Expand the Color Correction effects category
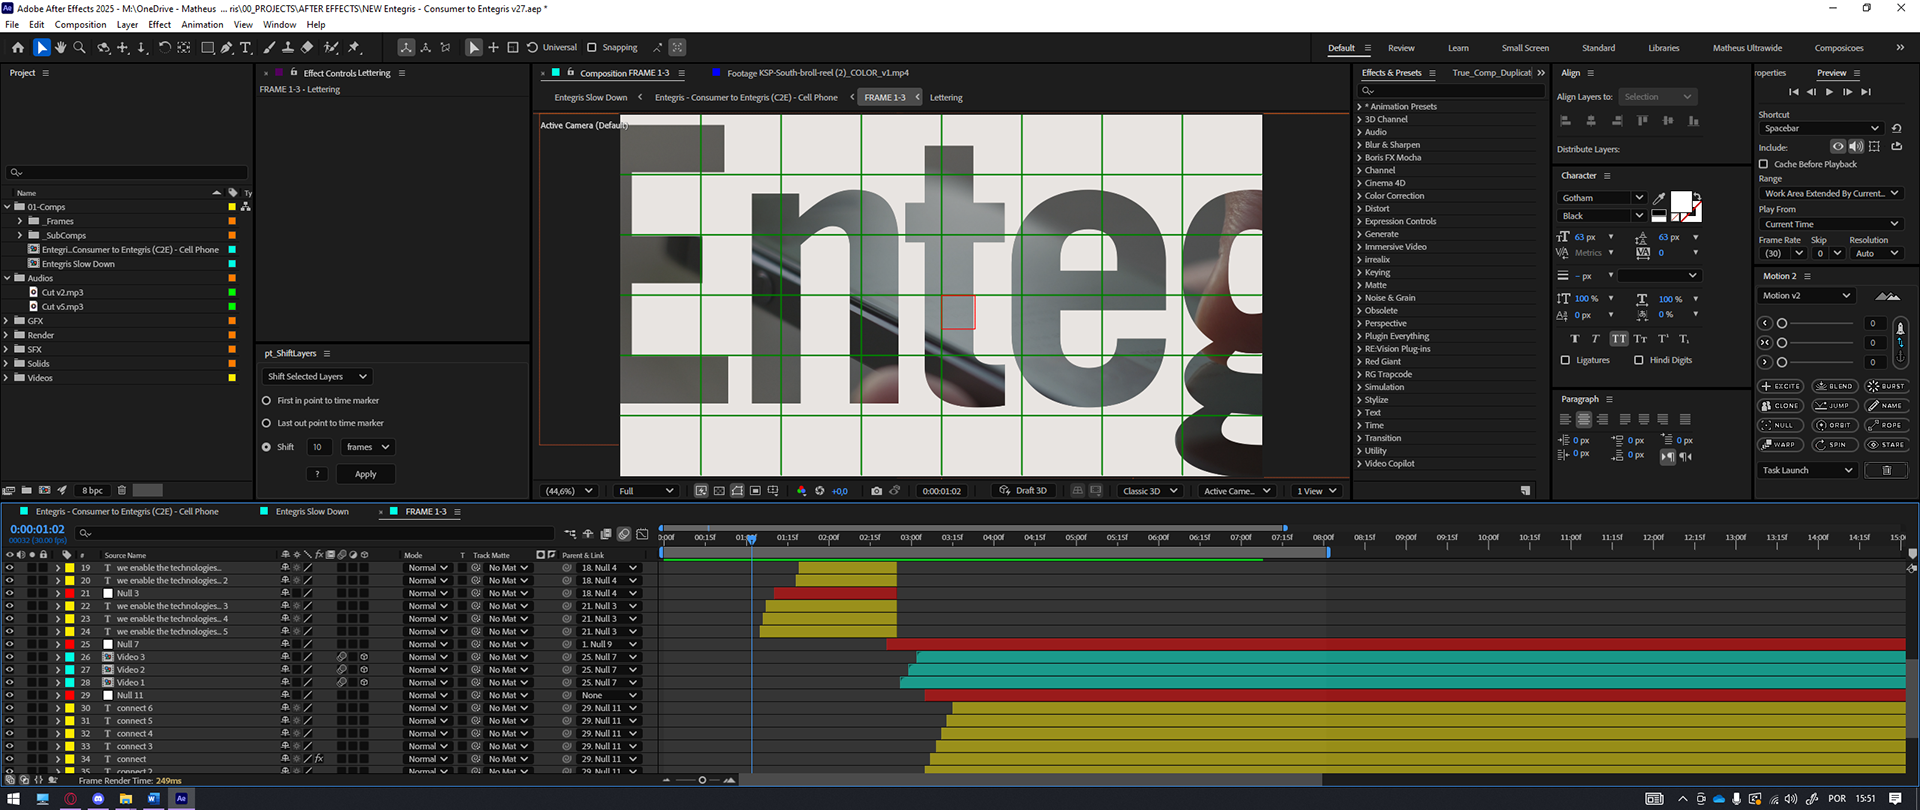Image resolution: width=1920 pixels, height=810 pixels. [x=1359, y=196]
